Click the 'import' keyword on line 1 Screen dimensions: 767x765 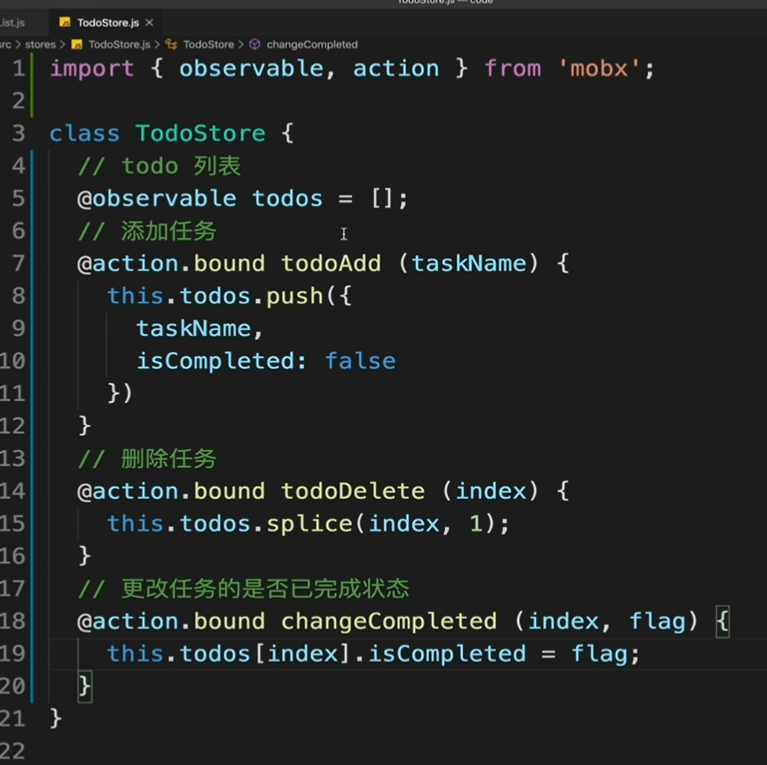92,68
